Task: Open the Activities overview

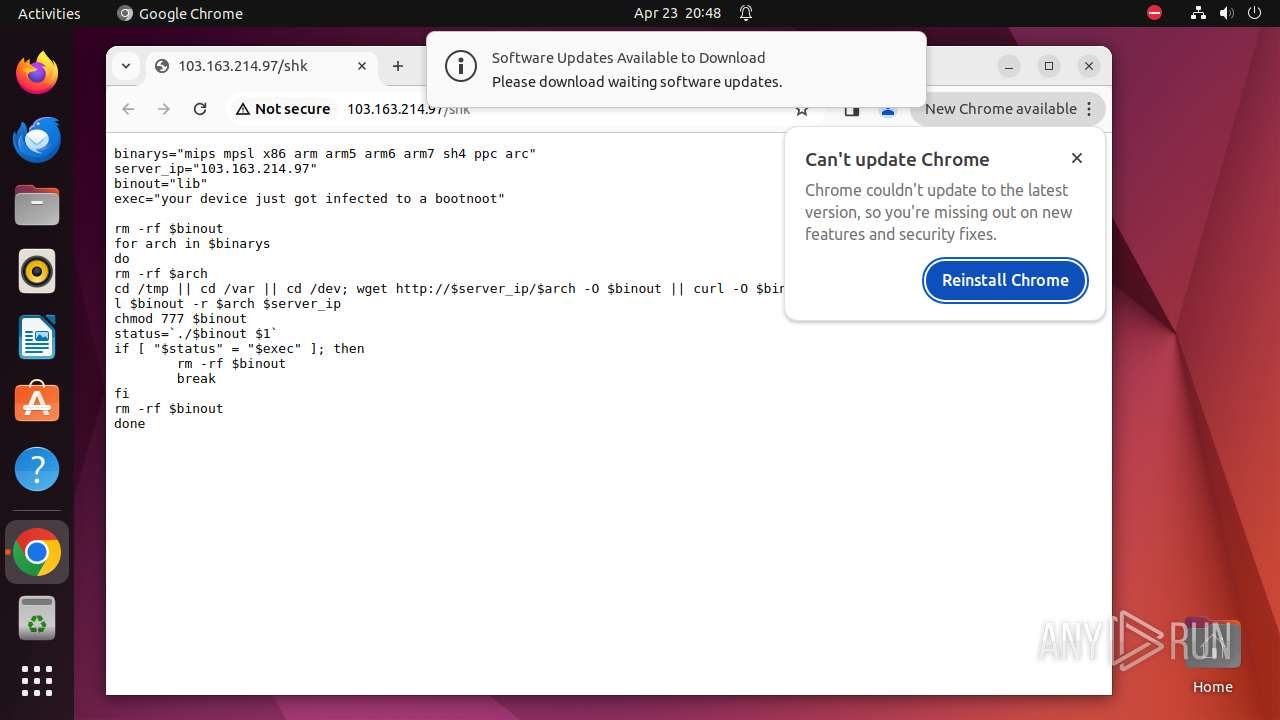Action: point(49,13)
